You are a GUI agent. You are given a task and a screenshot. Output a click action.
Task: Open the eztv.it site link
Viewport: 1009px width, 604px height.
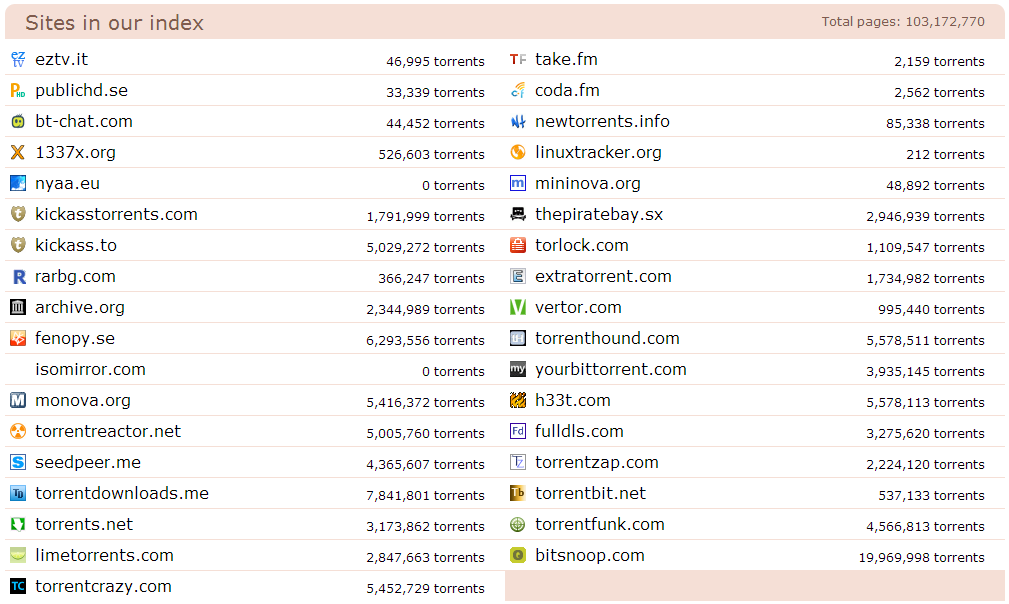61,59
